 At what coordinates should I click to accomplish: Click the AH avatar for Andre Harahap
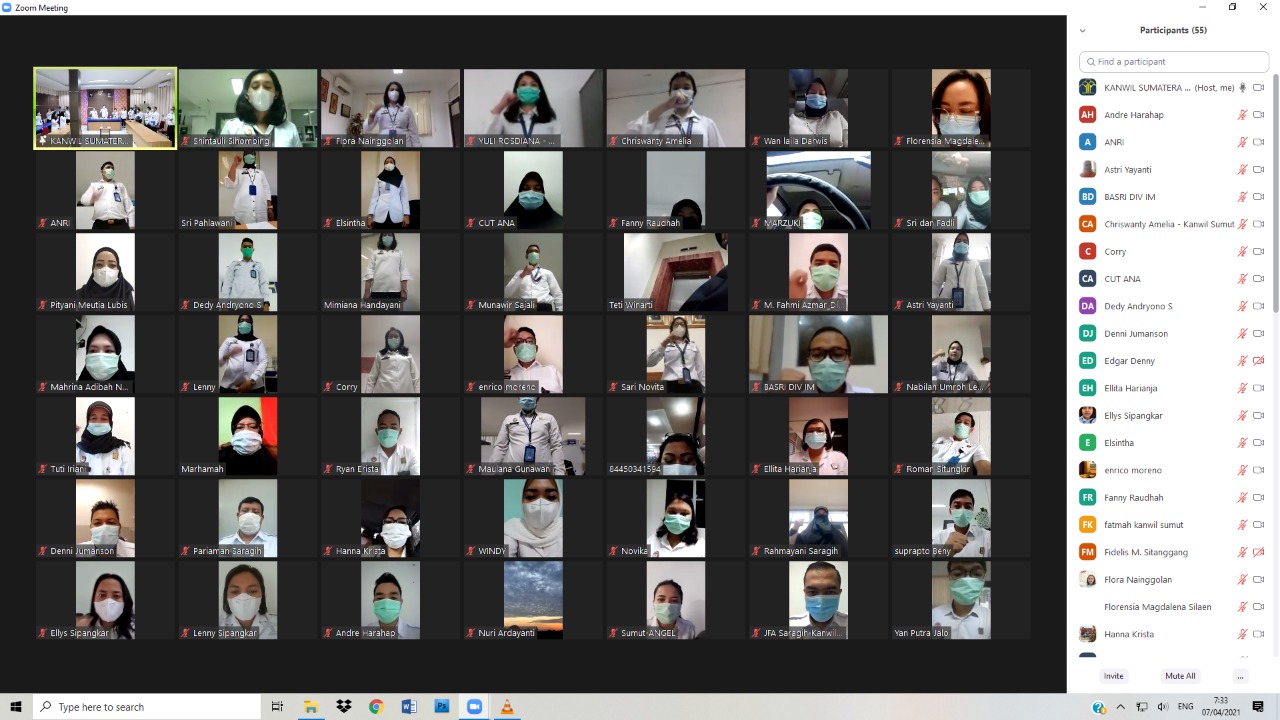pyautogui.click(x=1087, y=115)
